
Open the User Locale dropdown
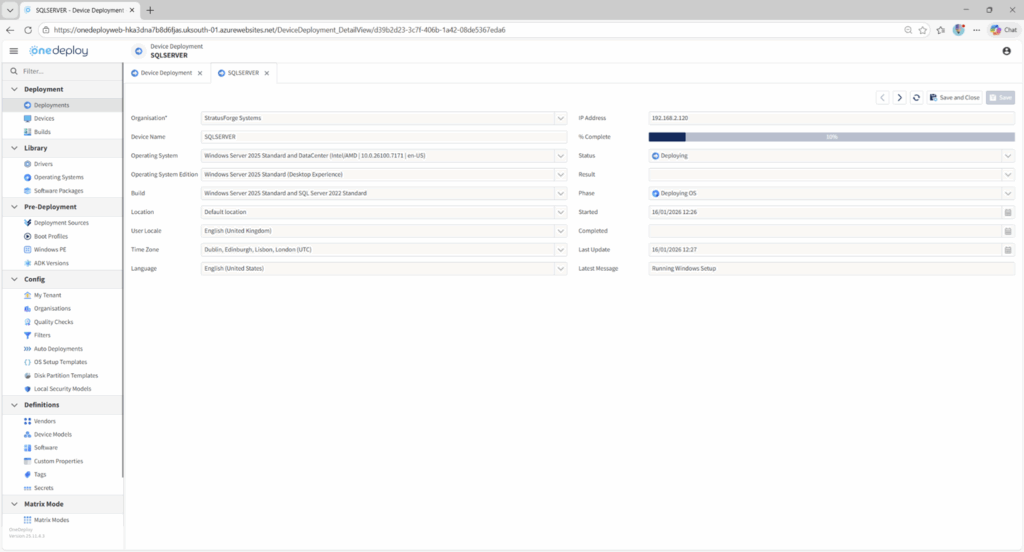[560, 231]
